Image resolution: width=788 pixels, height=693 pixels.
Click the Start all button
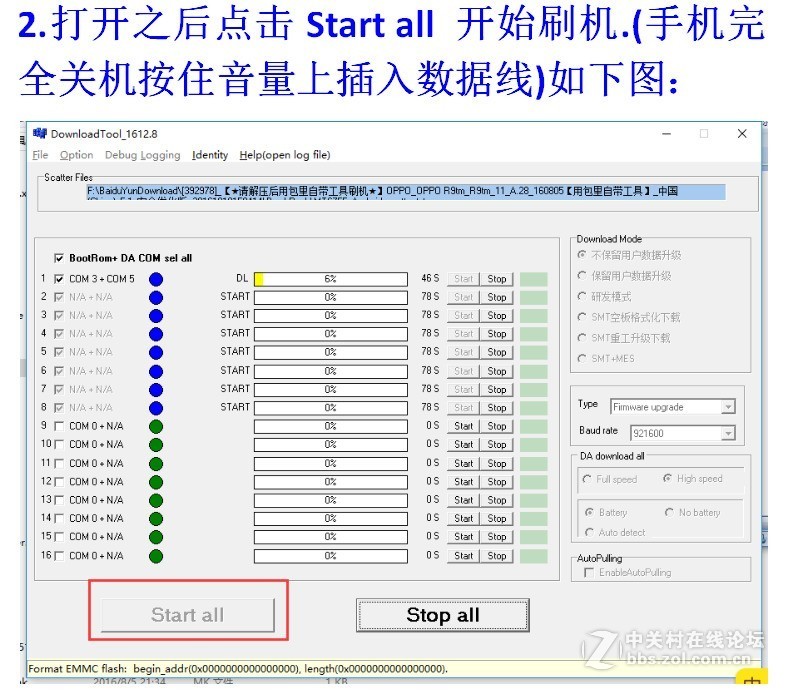coord(188,615)
